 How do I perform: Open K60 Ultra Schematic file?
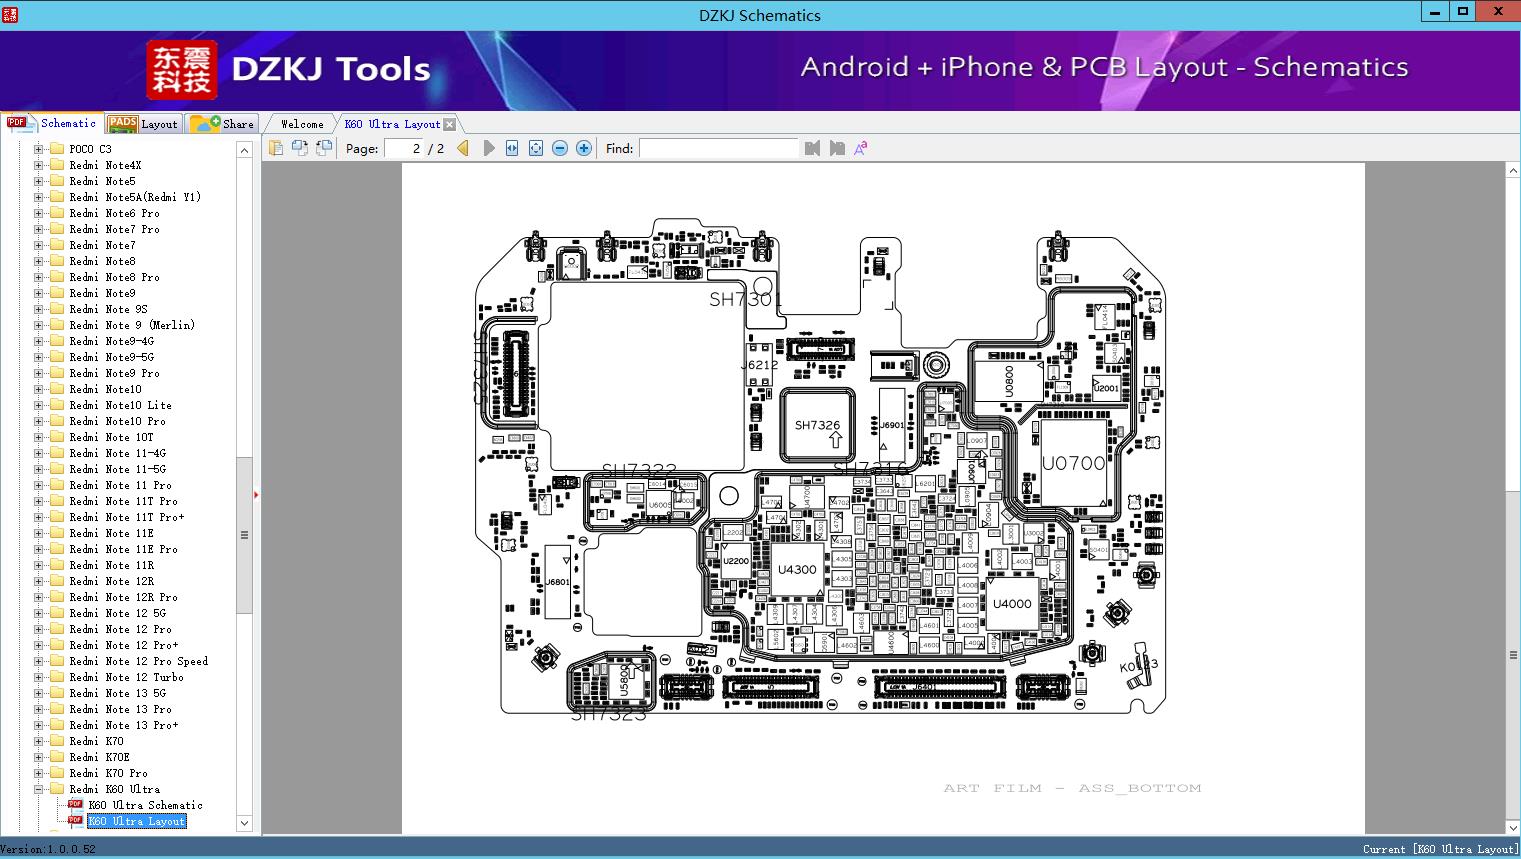(x=145, y=805)
